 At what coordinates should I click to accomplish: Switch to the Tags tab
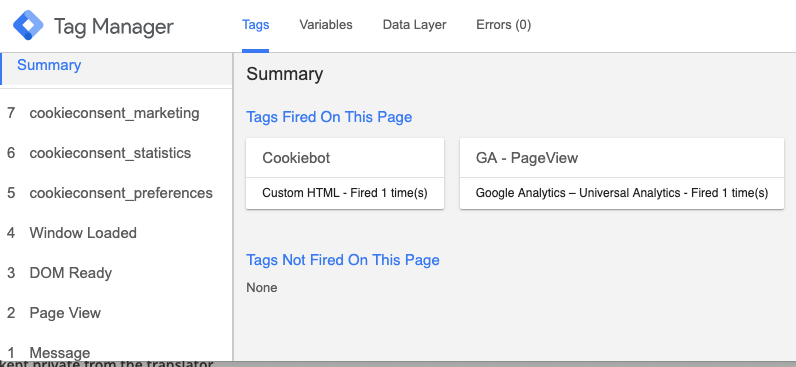click(255, 25)
